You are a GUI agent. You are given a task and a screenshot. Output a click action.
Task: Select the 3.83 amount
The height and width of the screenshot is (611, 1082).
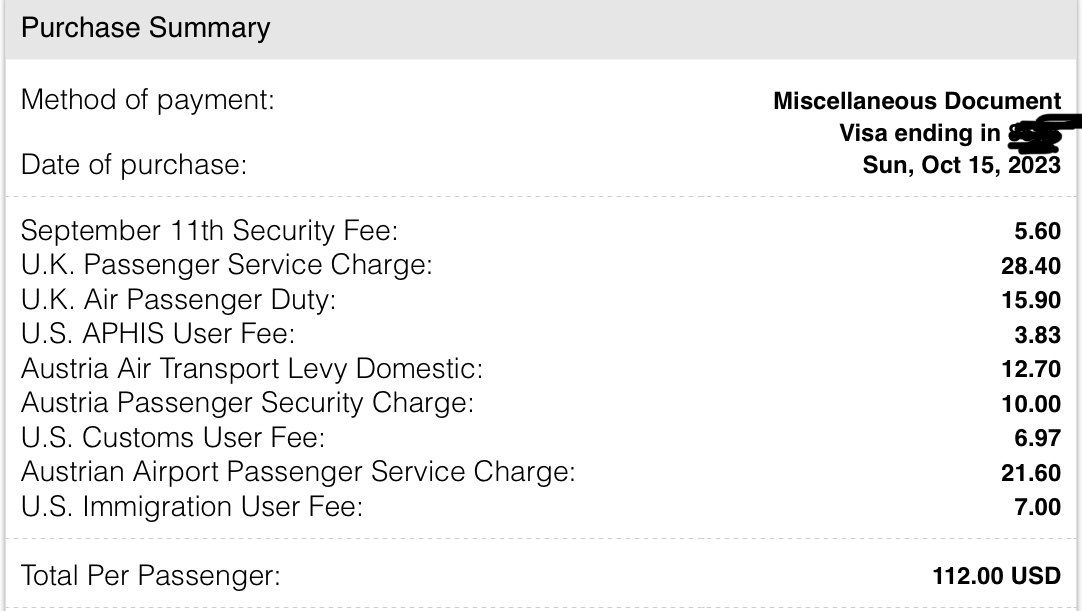(x=1037, y=334)
